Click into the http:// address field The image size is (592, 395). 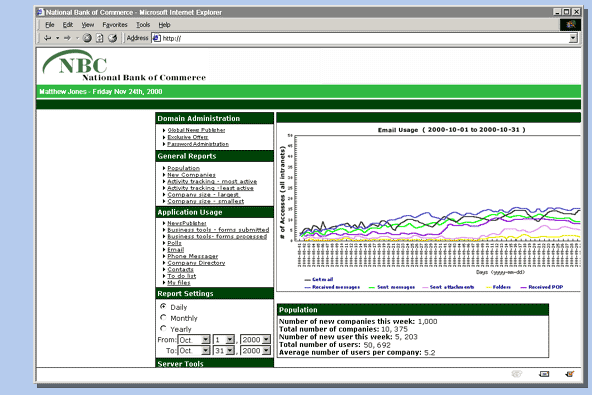point(364,38)
